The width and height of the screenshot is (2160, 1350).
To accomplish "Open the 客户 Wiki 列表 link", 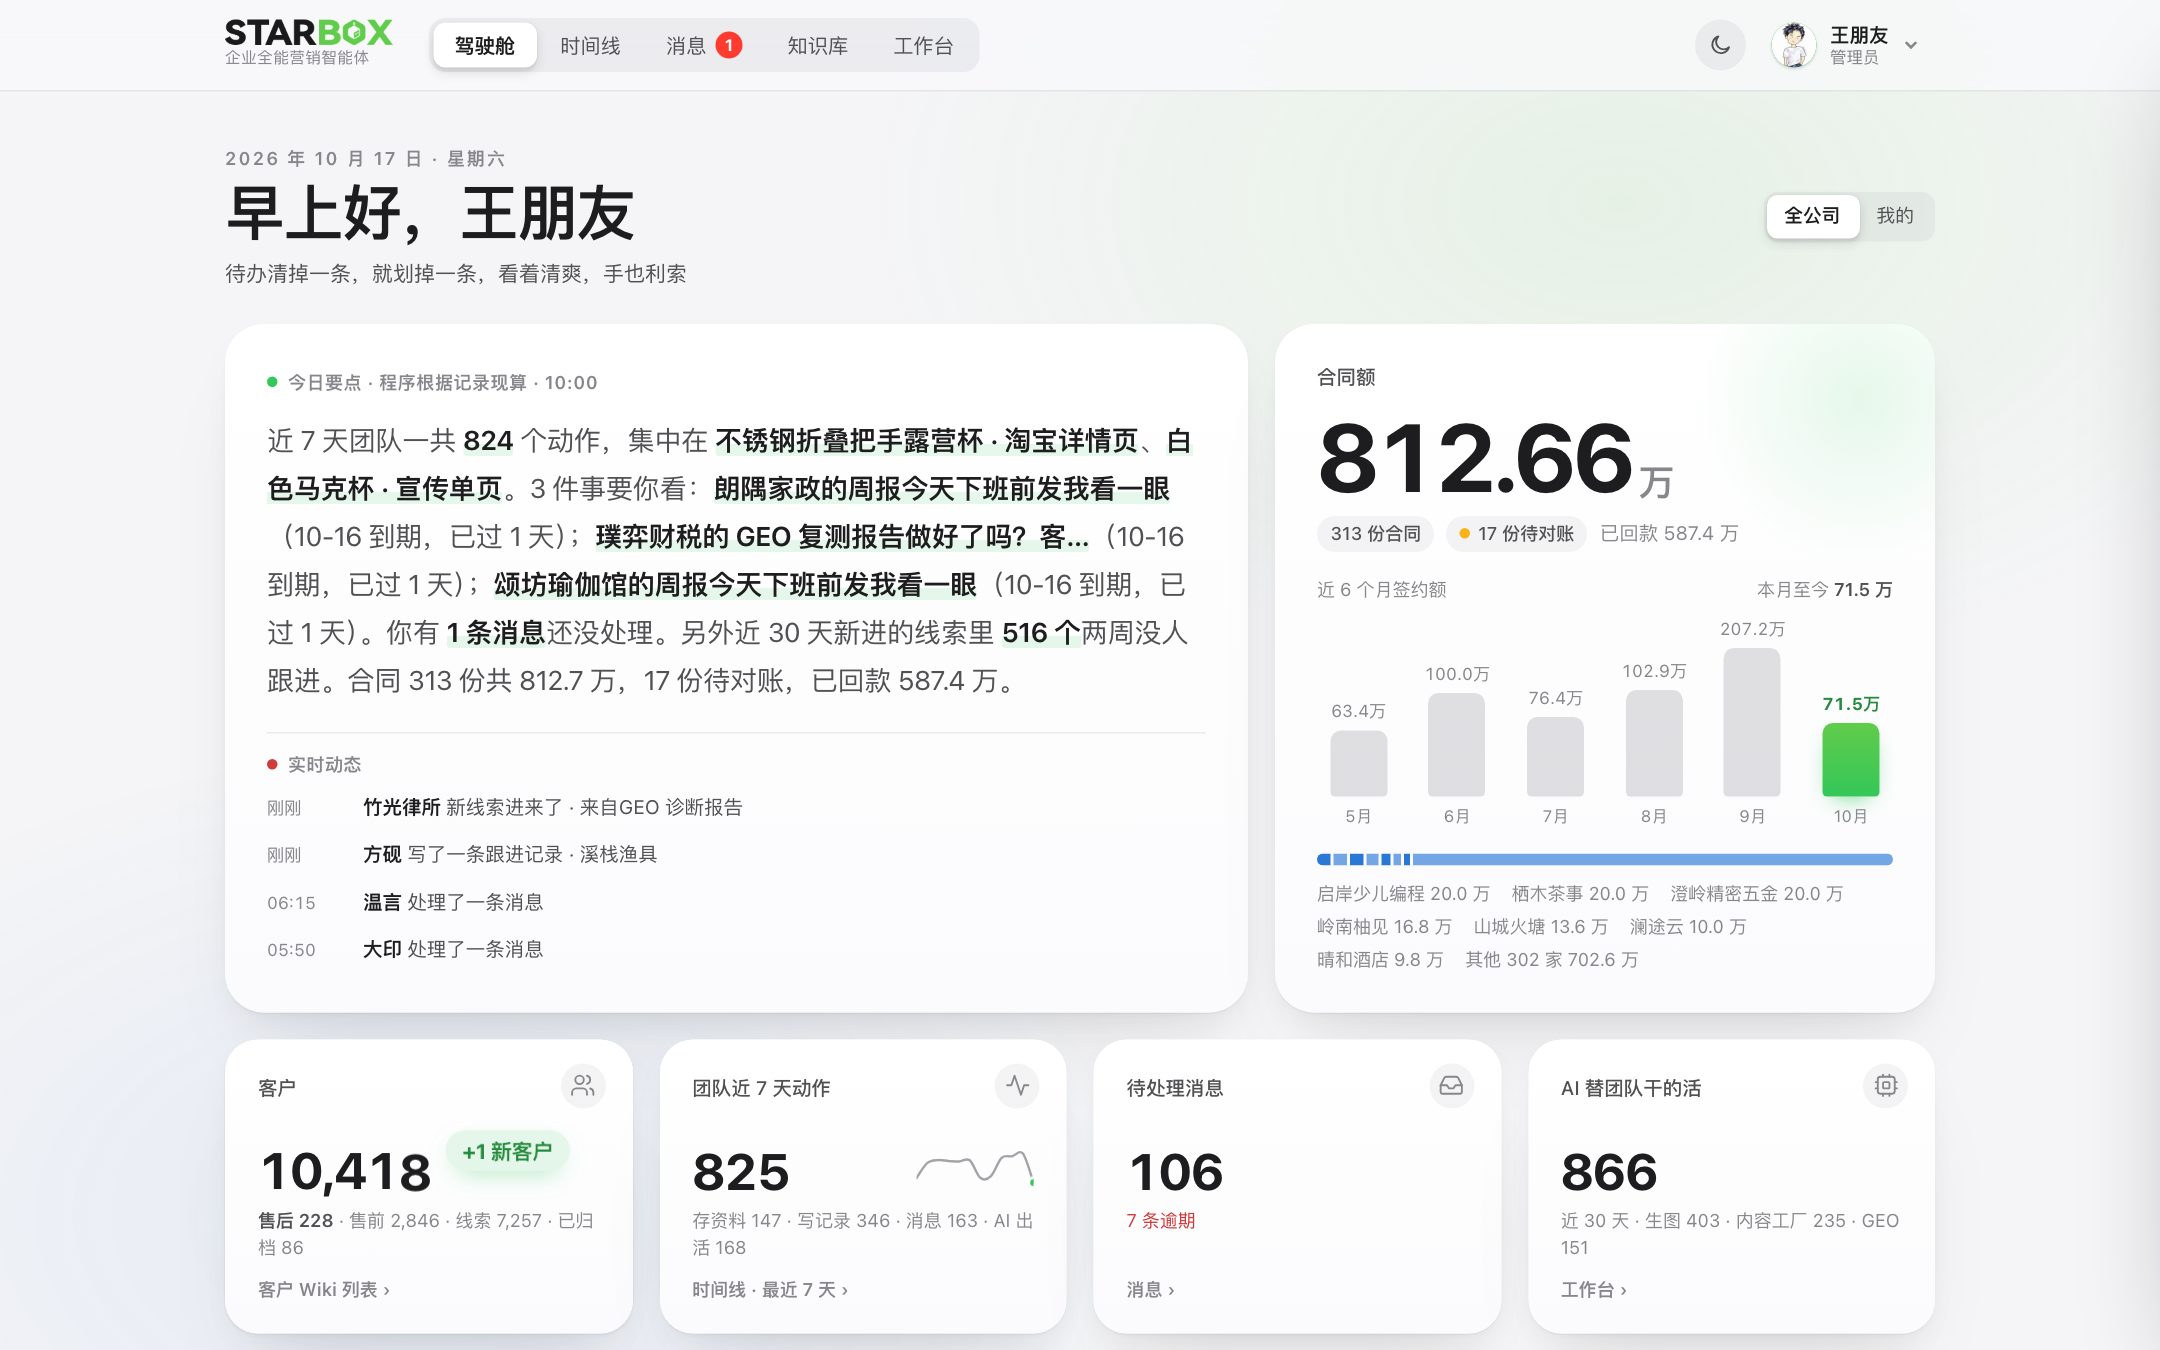I will click(324, 1290).
